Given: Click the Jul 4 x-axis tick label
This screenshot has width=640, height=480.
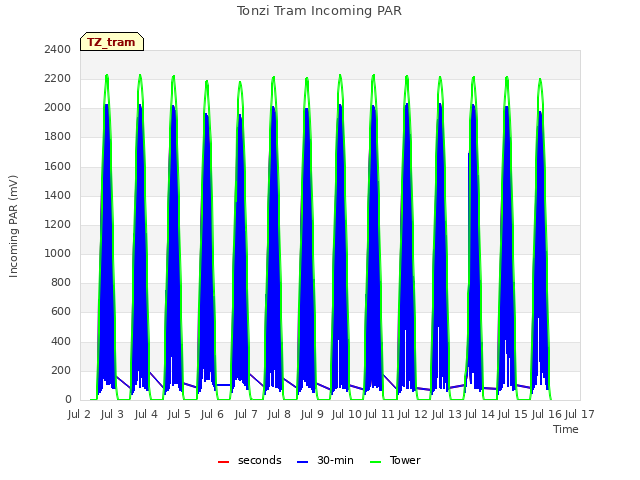Looking at the screenshot, I should (x=146, y=414).
